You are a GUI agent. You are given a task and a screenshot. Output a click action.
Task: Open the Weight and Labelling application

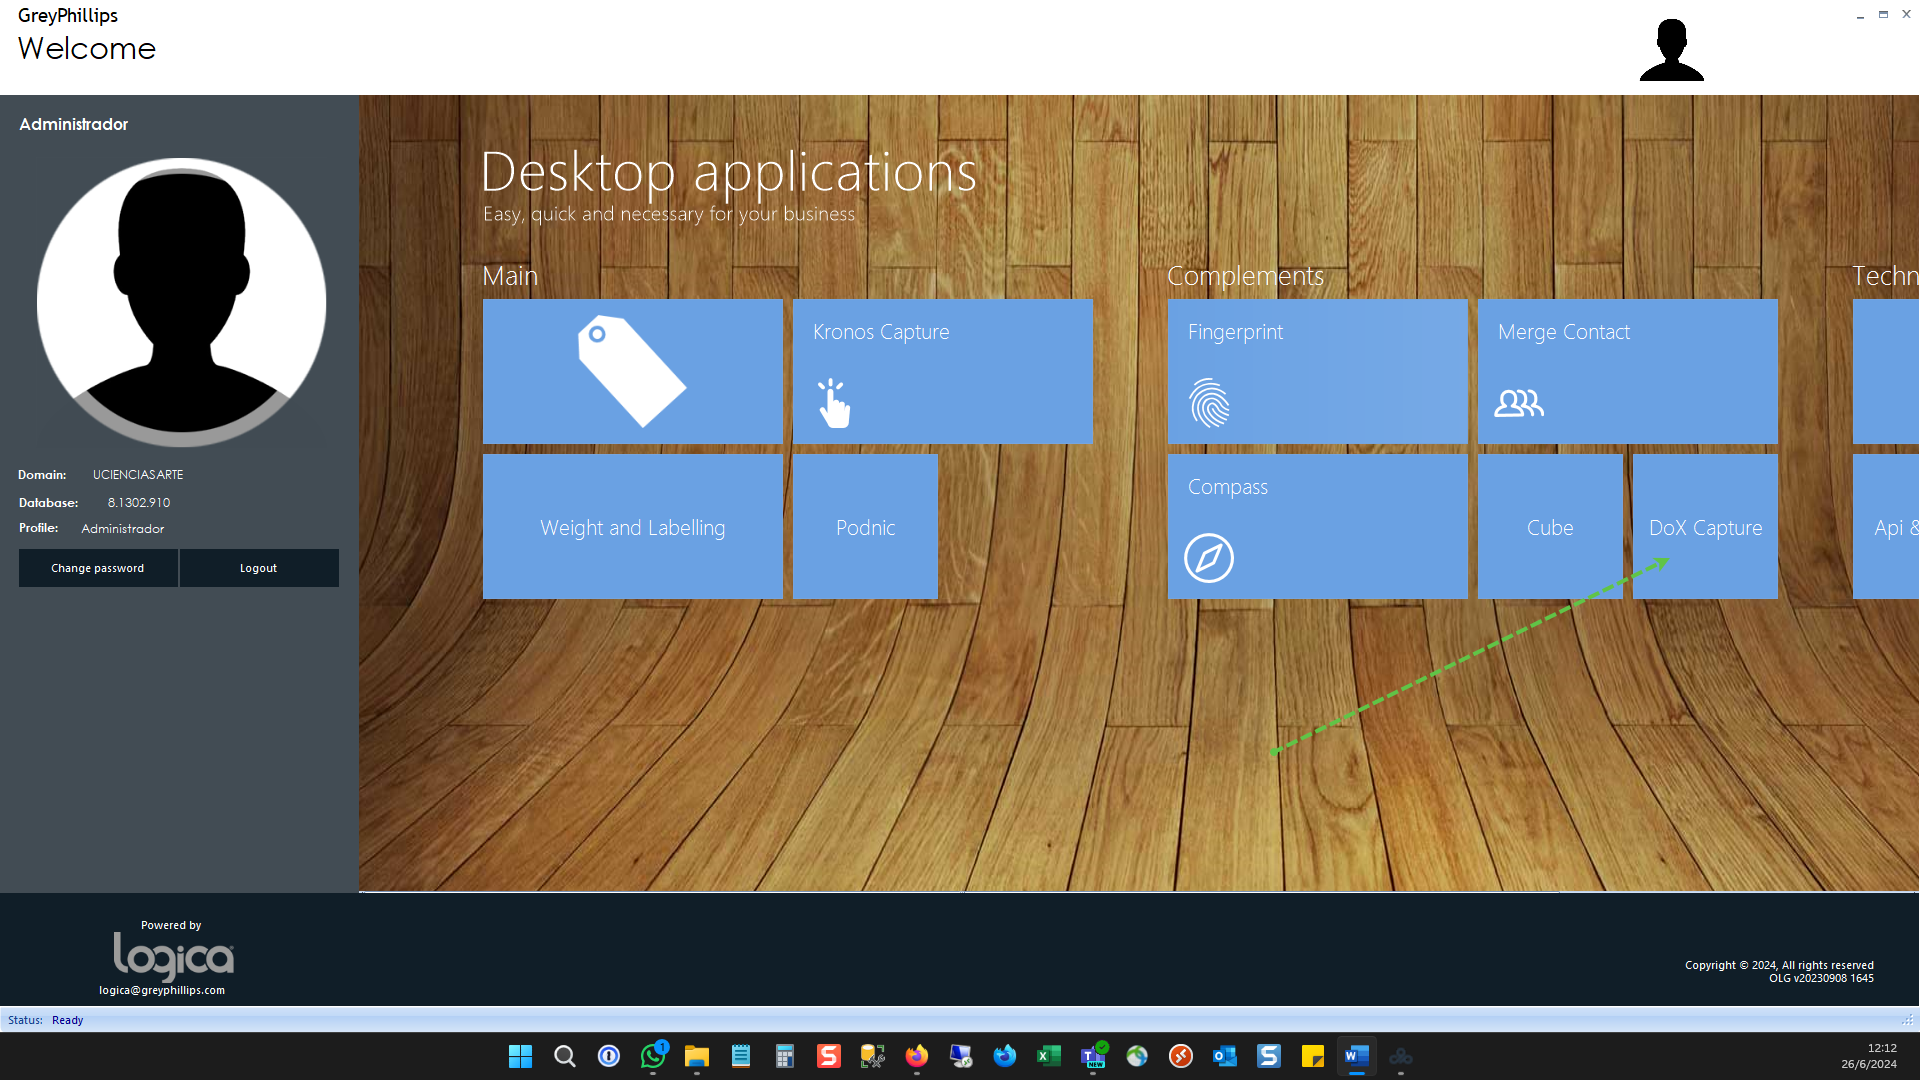pyautogui.click(x=632, y=526)
